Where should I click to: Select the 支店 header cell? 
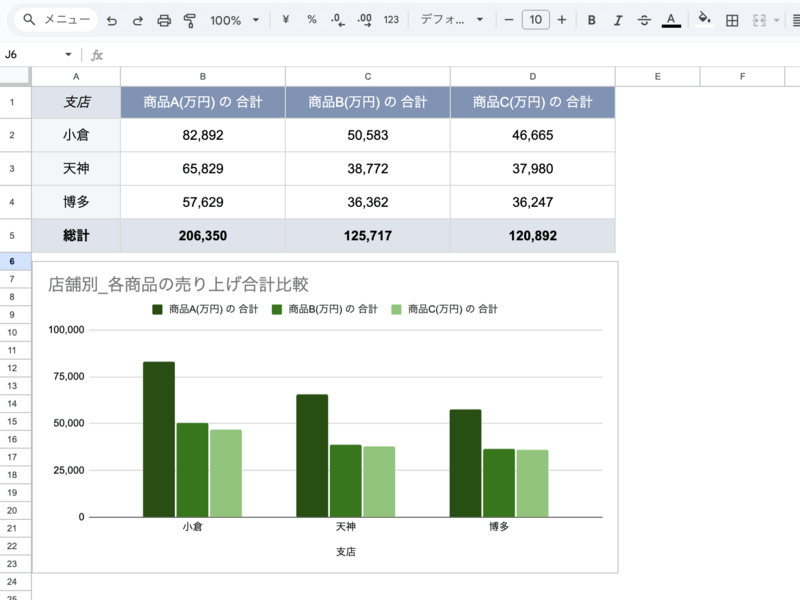pyautogui.click(x=76, y=102)
